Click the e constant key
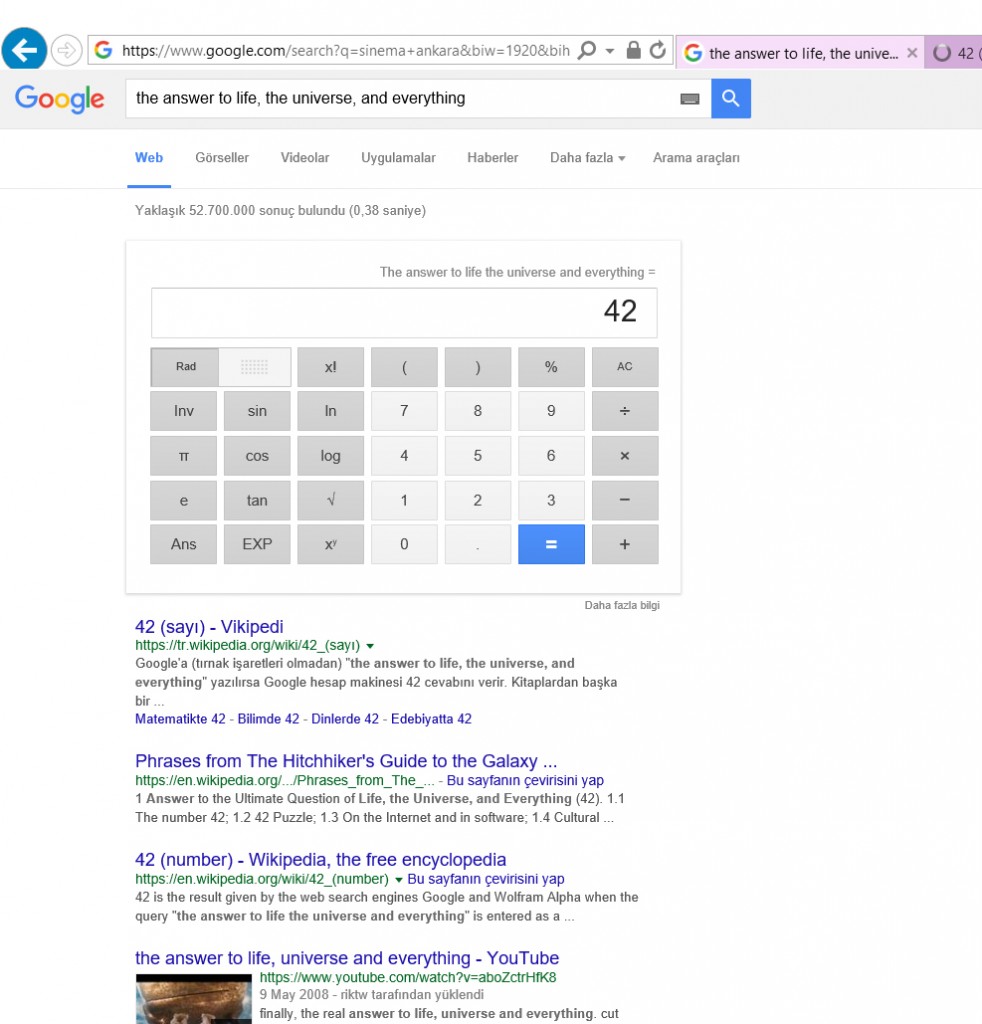Screen dimensions: 982x1024 tap(183, 500)
